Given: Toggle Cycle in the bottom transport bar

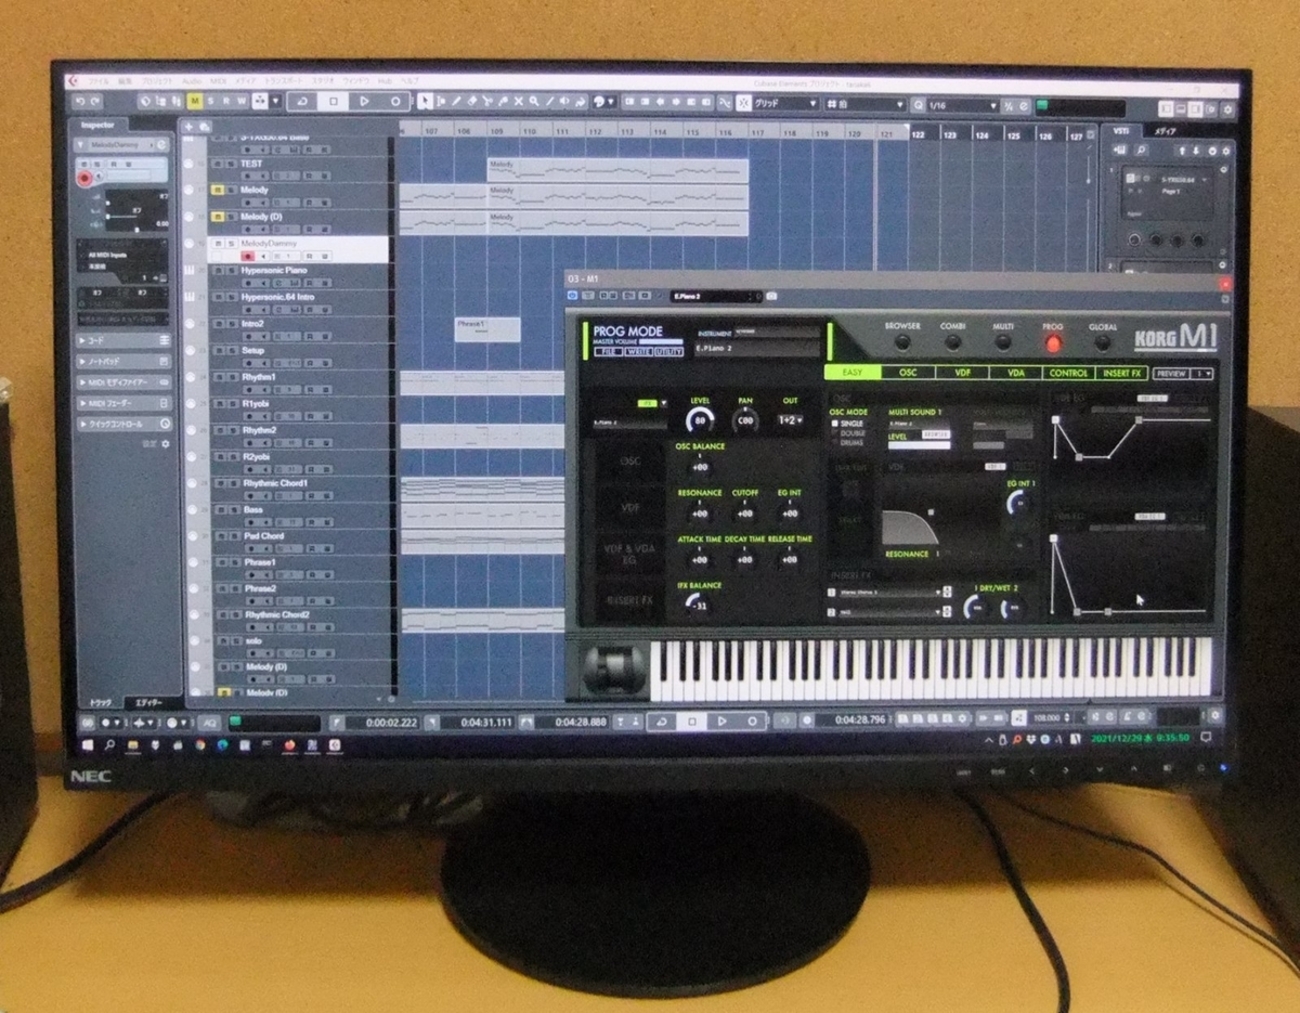Looking at the screenshot, I should (x=661, y=721).
